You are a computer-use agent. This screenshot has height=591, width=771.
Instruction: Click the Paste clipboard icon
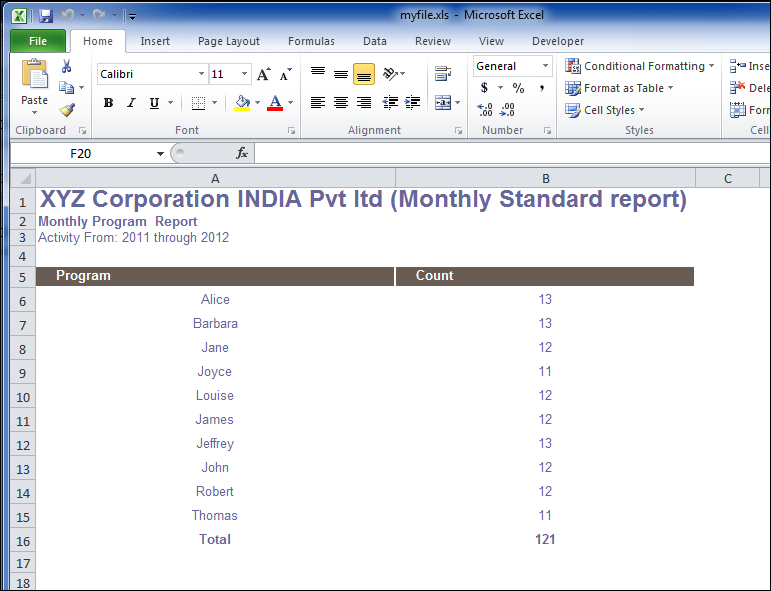(34, 76)
